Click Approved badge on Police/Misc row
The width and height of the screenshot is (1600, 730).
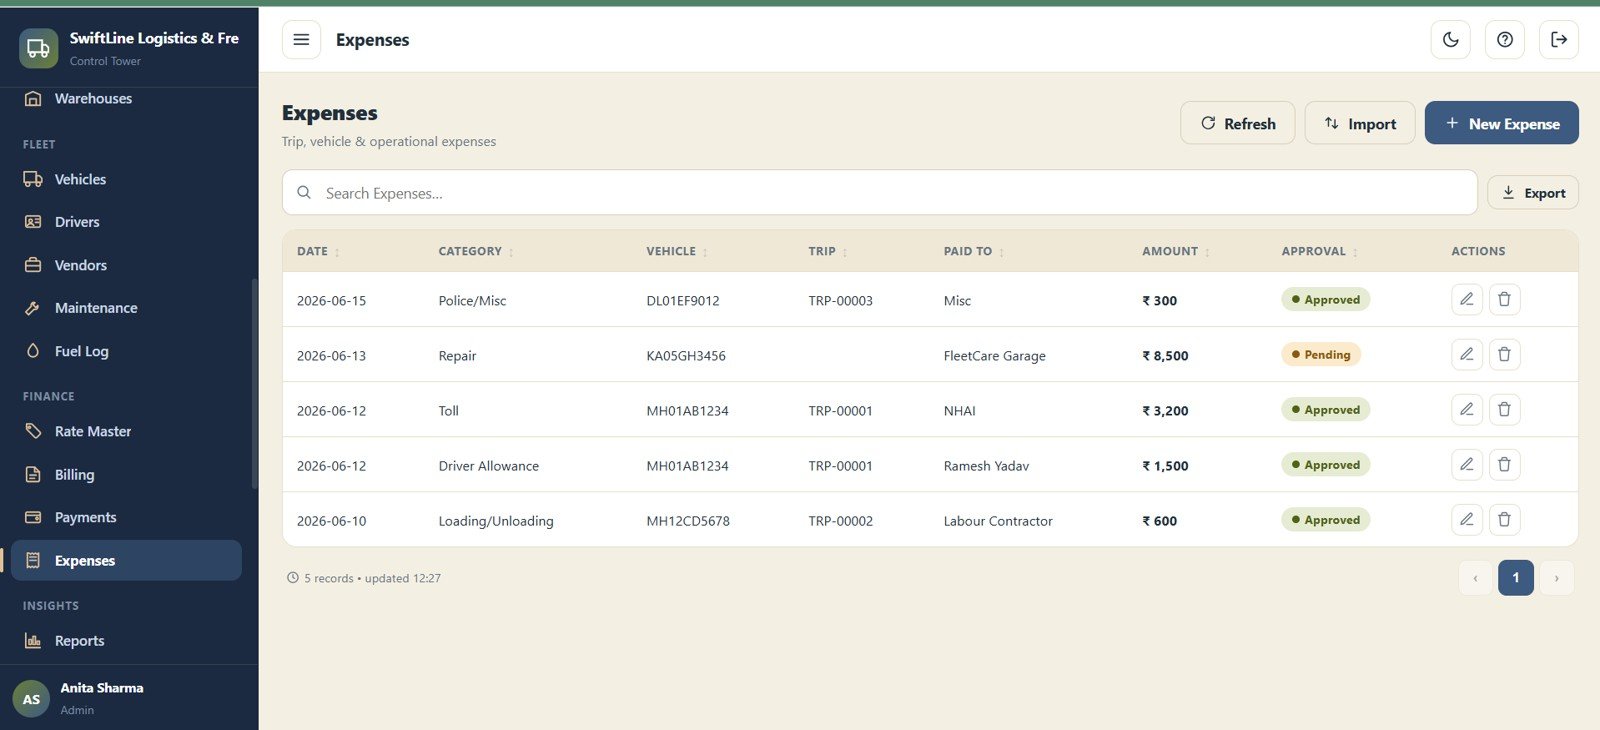pyautogui.click(x=1325, y=299)
